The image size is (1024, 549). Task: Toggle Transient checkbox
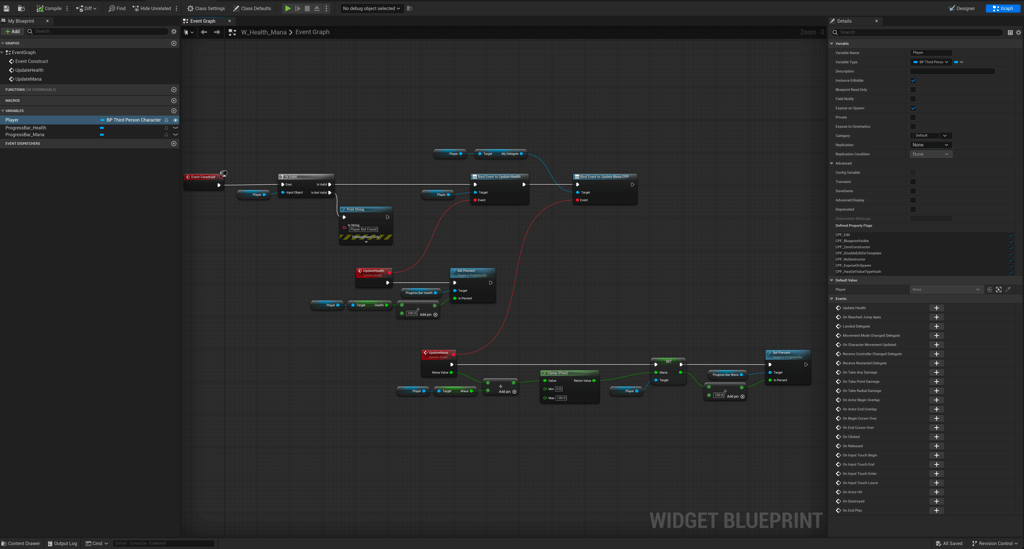coord(913,181)
